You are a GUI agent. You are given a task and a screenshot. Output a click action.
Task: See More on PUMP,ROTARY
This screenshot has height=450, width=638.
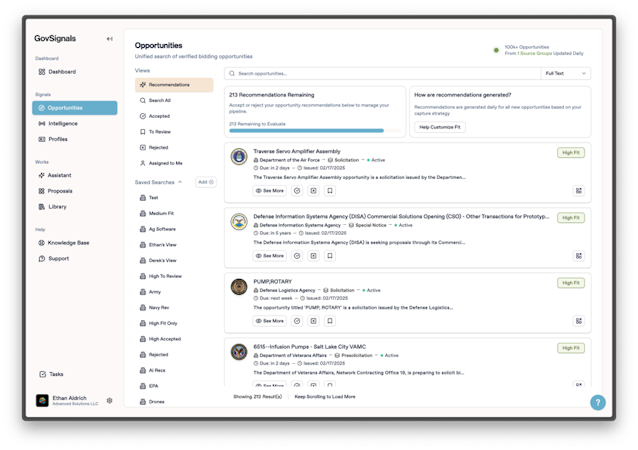click(269, 321)
